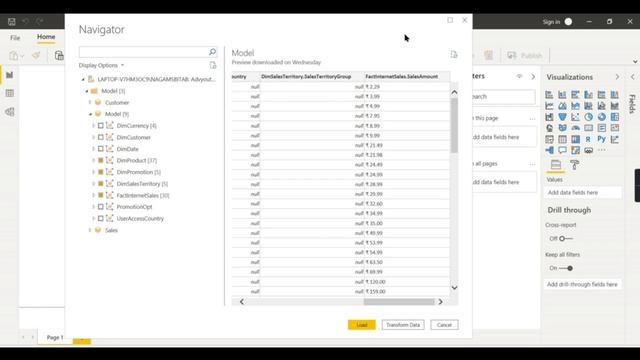Collapse the Model [9] node

90,114
